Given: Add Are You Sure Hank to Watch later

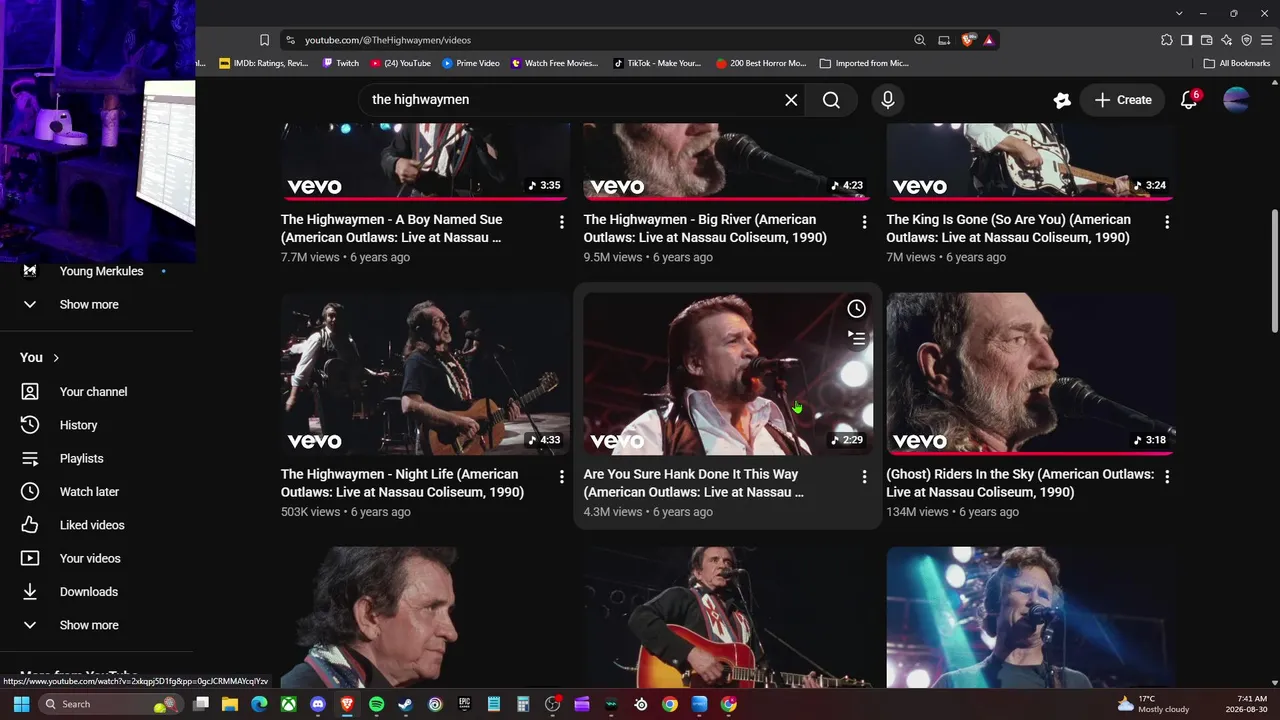Looking at the screenshot, I should (x=856, y=309).
